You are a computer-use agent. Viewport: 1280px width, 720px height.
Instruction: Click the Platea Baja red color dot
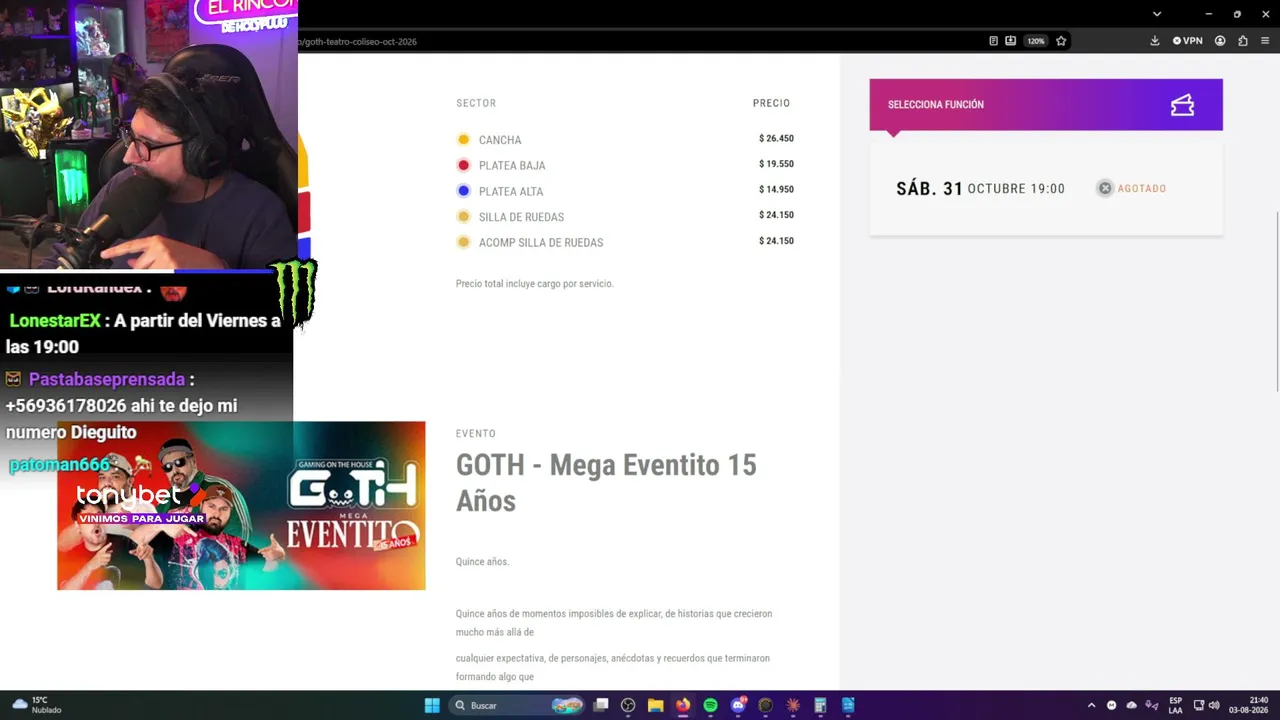463,165
